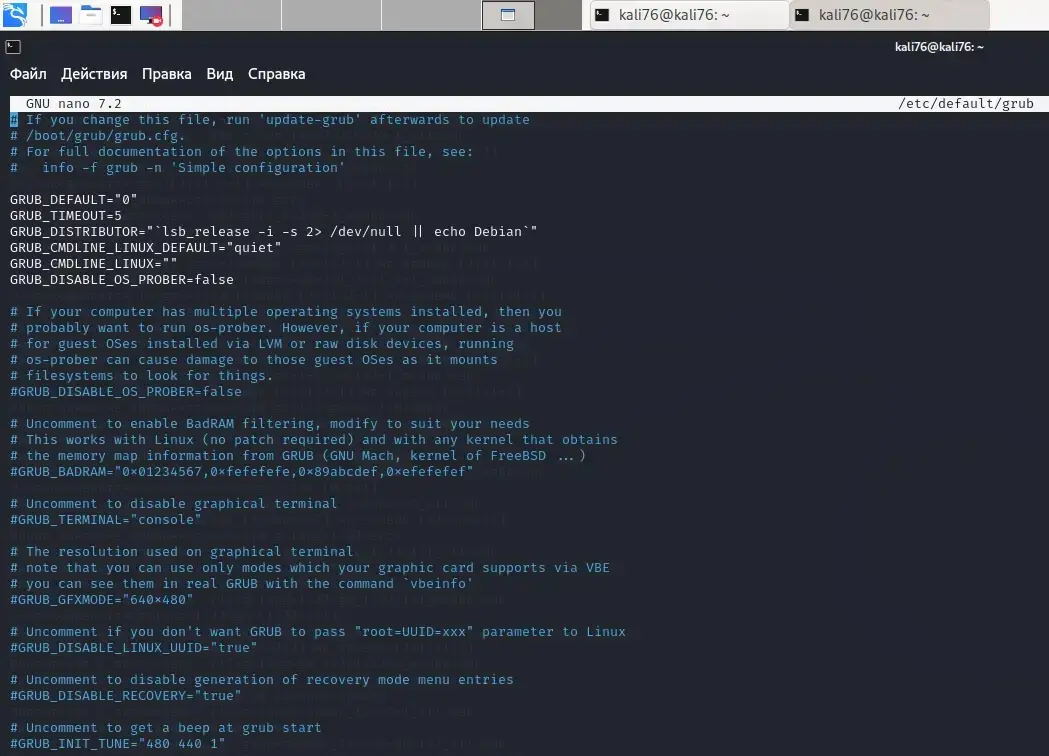
Task: Click the GRUB_DISTRIBUTOR line
Action: click(x=274, y=231)
